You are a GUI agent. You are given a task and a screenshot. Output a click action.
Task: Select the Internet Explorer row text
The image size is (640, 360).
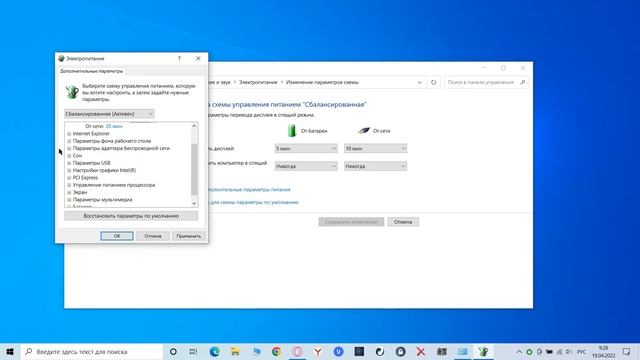91,134
